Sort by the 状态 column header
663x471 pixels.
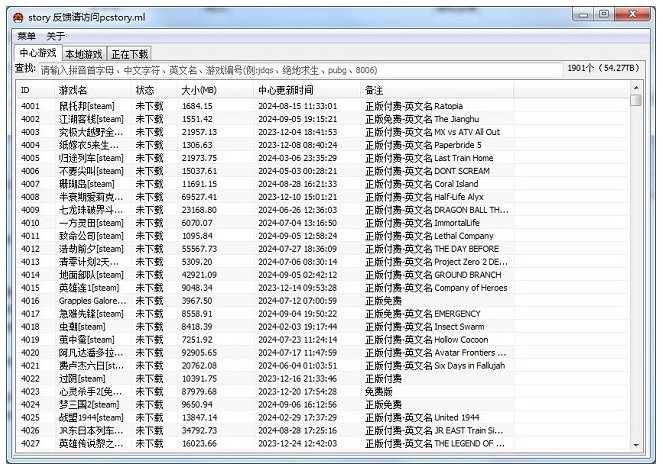tap(154, 90)
